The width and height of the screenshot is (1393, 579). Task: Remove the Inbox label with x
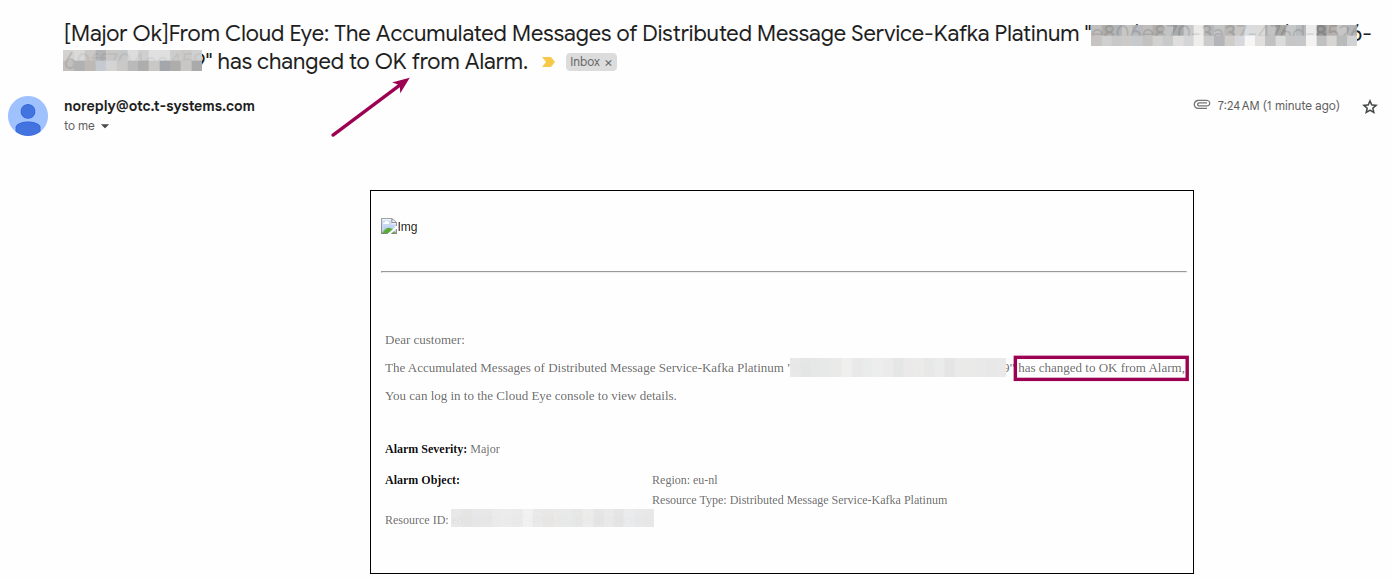[608, 63]
